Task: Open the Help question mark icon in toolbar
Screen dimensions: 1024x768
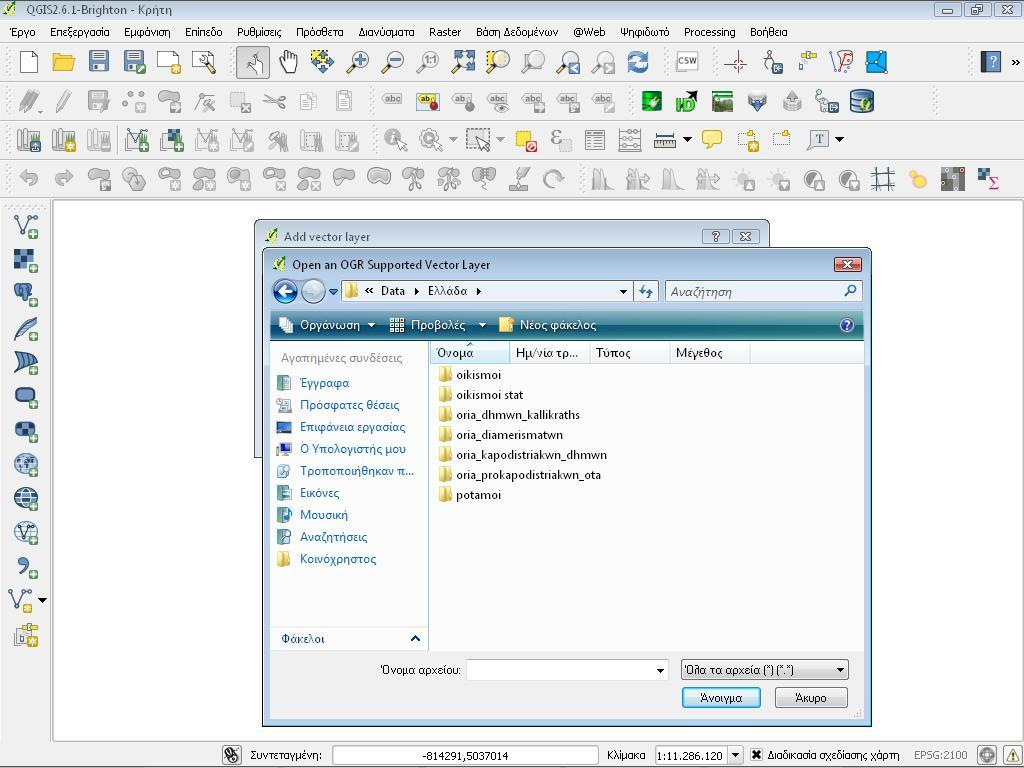Action: 991,62
